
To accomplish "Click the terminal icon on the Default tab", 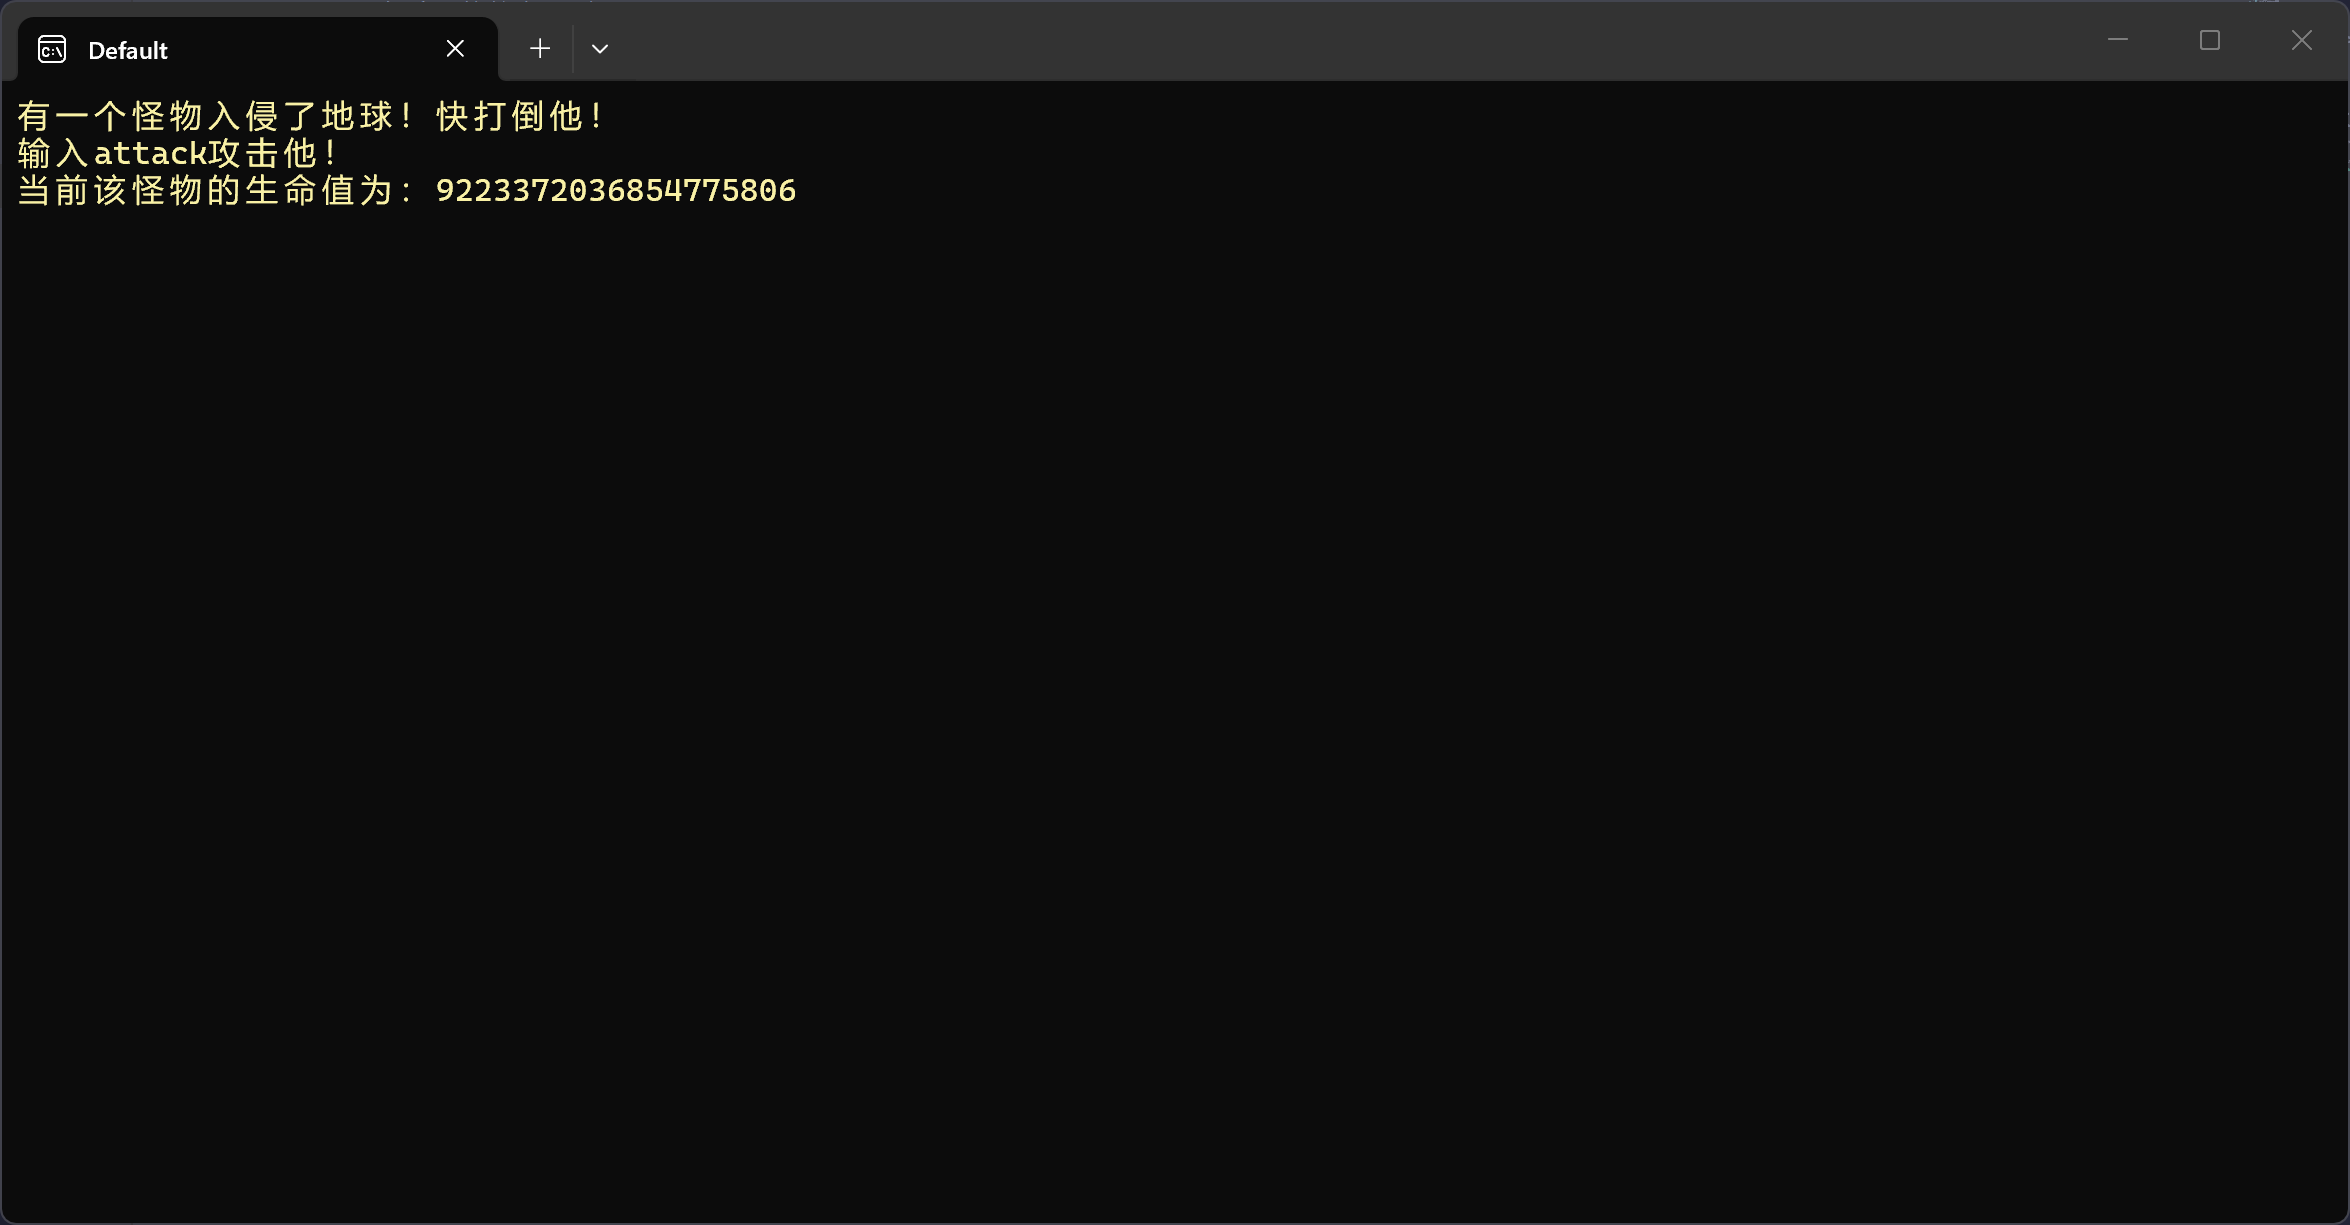I will coord(52,49).
